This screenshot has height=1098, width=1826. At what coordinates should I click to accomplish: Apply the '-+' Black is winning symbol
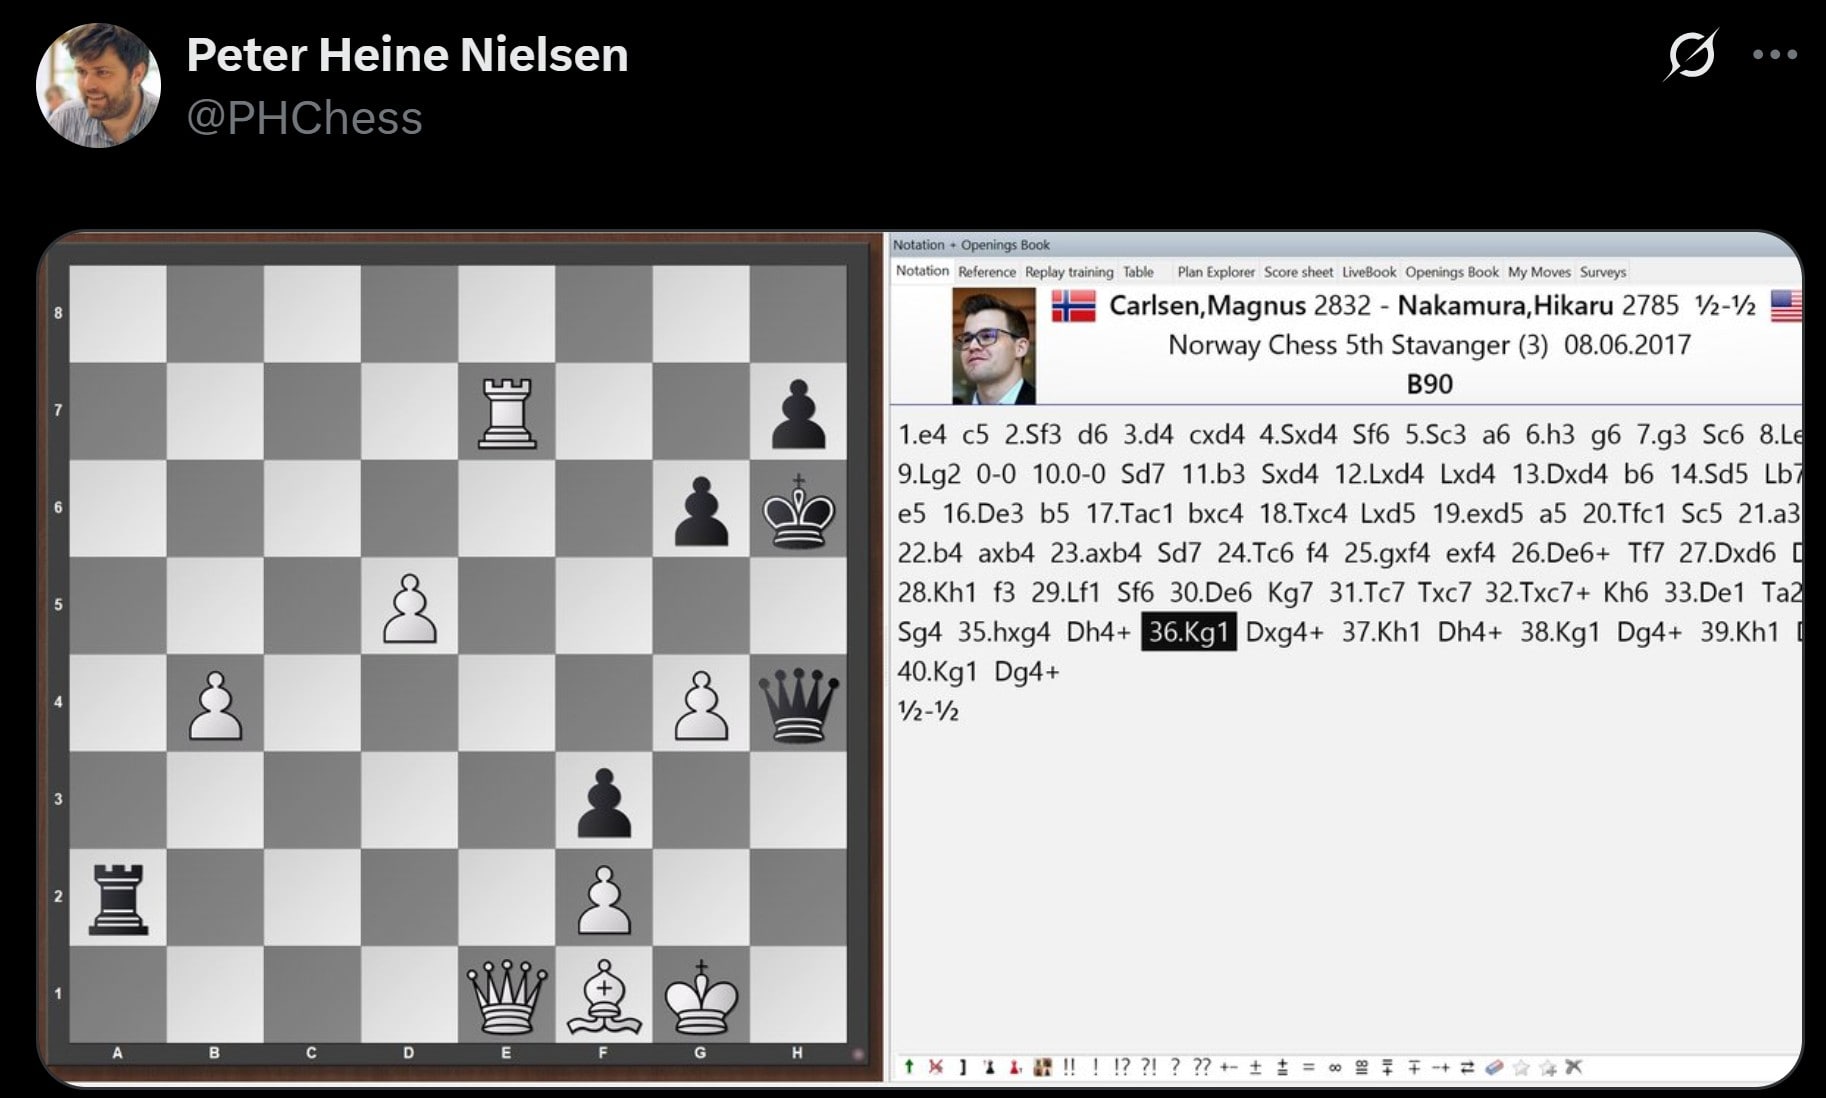coord(1441,1067)
